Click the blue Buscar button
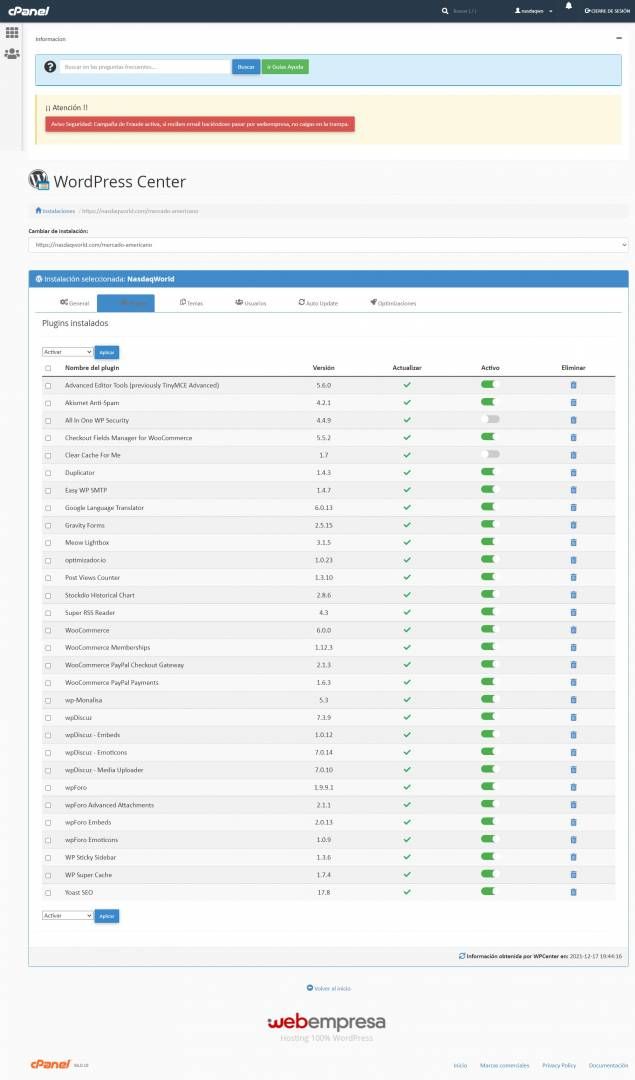 246,67
